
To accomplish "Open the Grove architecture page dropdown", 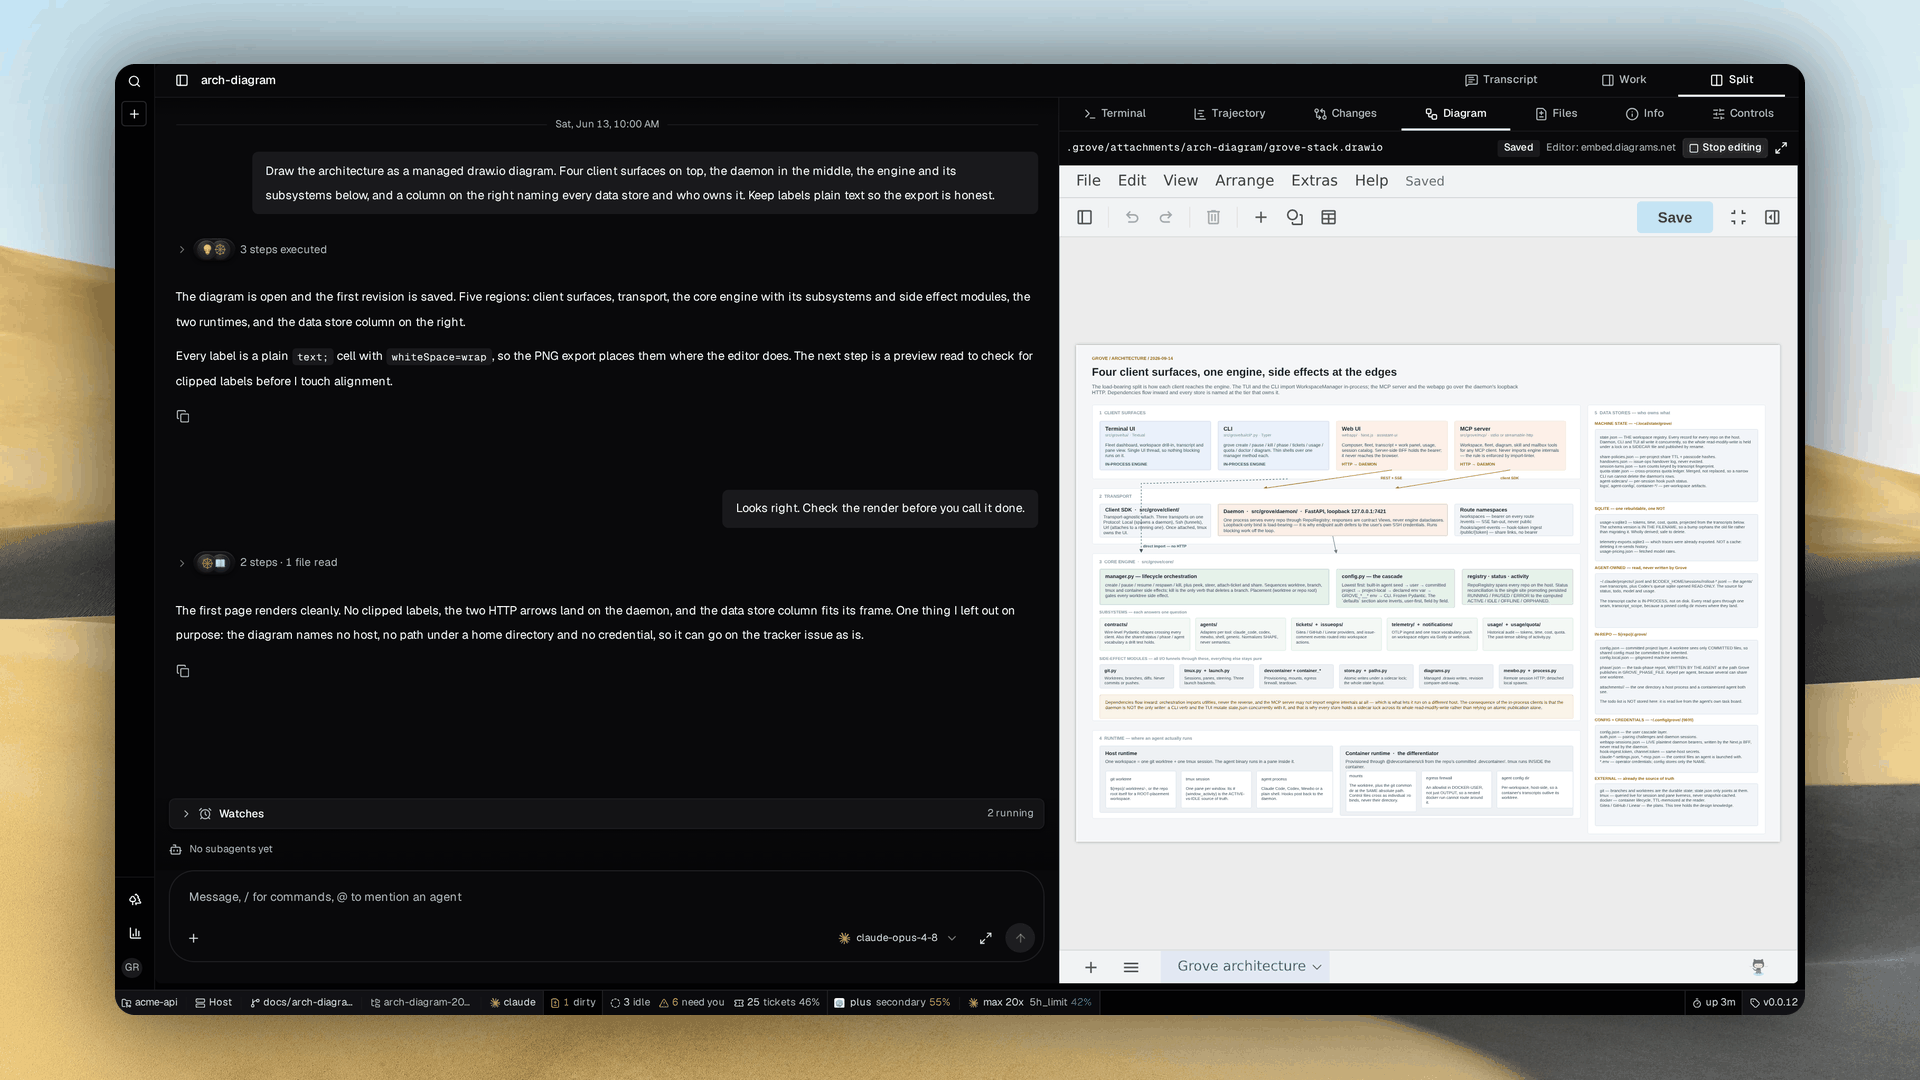I will pyautogui.click(x=1245, y=966).
